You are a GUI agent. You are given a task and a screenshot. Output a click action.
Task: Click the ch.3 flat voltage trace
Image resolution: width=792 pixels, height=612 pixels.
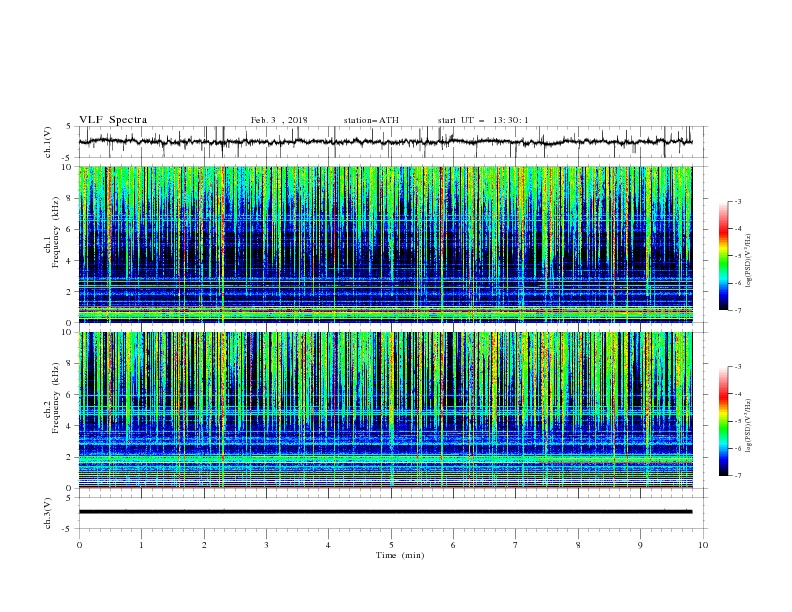click(385, 512)
